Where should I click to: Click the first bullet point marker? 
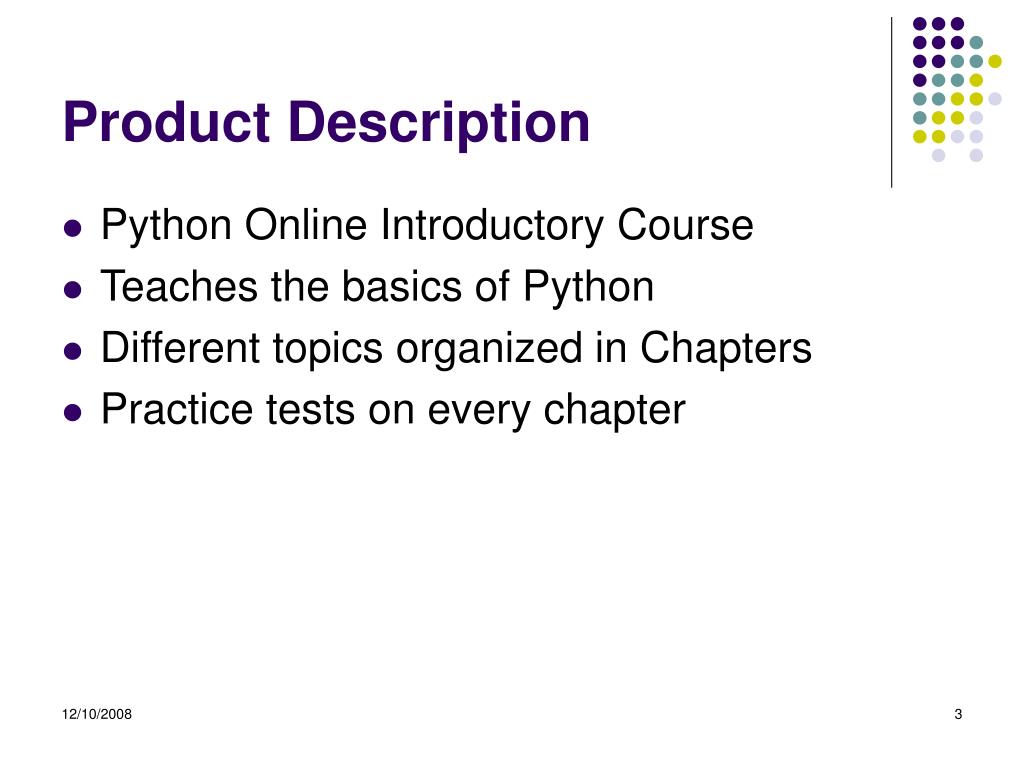point(73,229)
